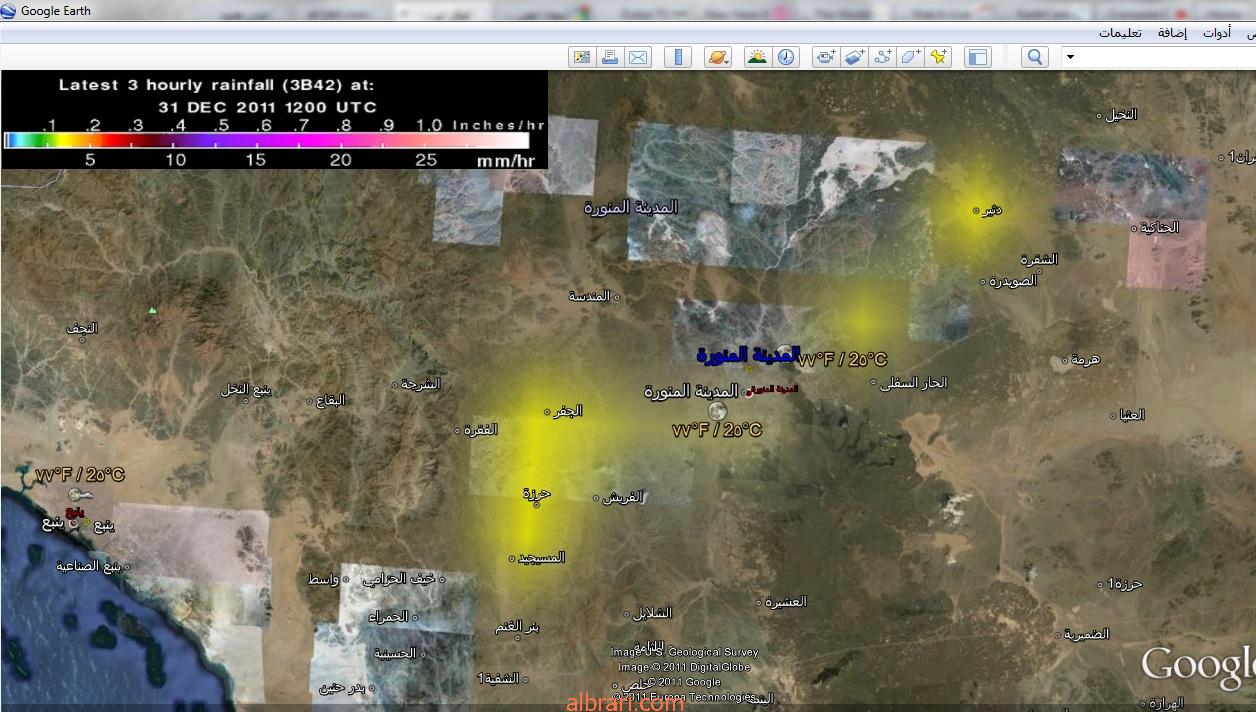
Task: Select the bold blue المدينة المنورة placemark
Action: click(x=748, y=355)
